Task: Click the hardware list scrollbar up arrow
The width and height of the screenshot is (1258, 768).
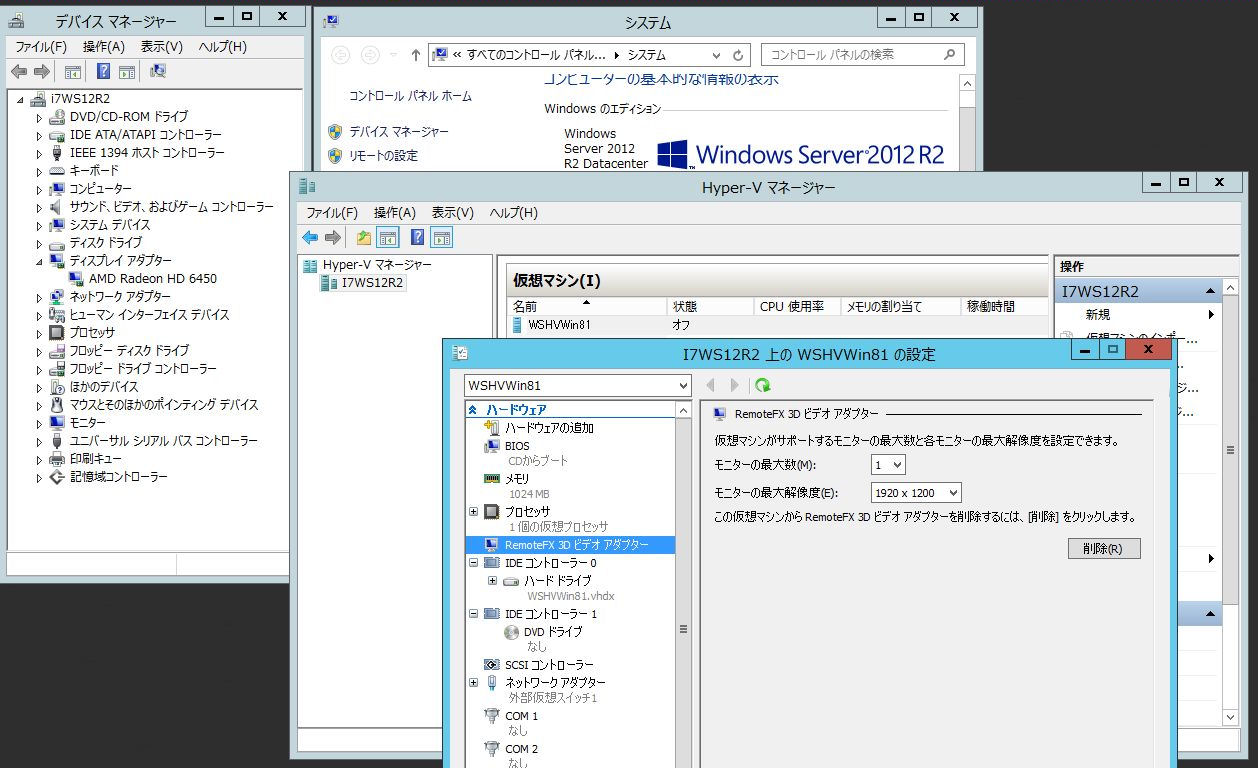Action: [684, 411]
